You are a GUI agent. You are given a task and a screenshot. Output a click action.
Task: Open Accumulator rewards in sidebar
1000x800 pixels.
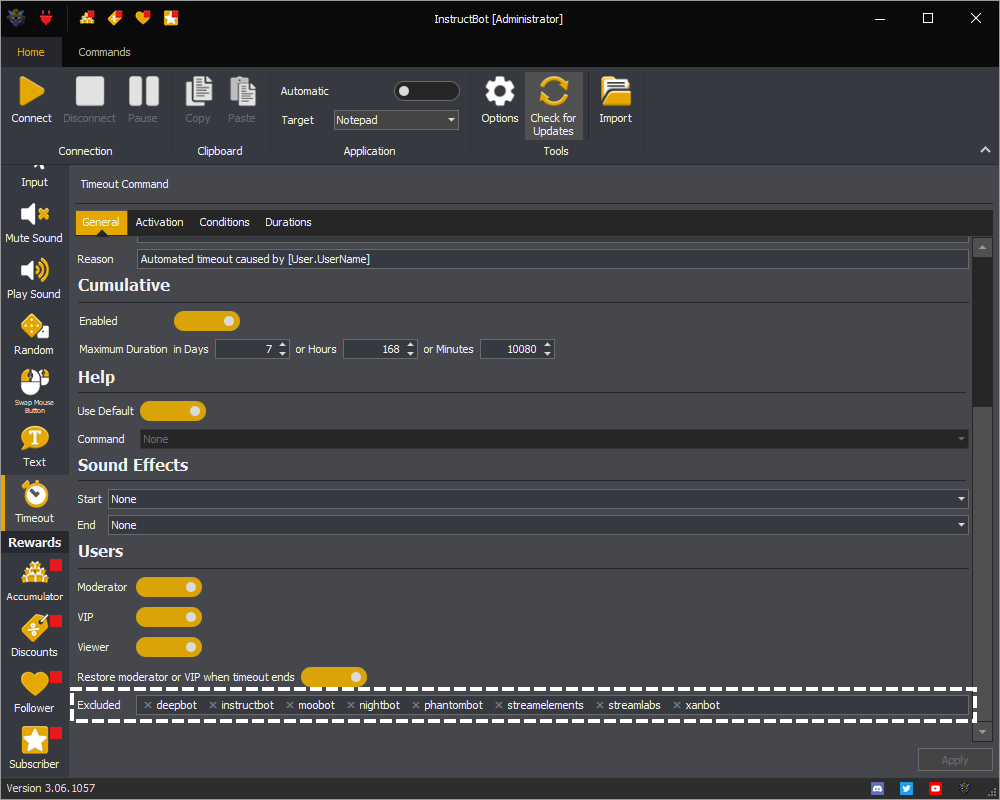(34, 581)
